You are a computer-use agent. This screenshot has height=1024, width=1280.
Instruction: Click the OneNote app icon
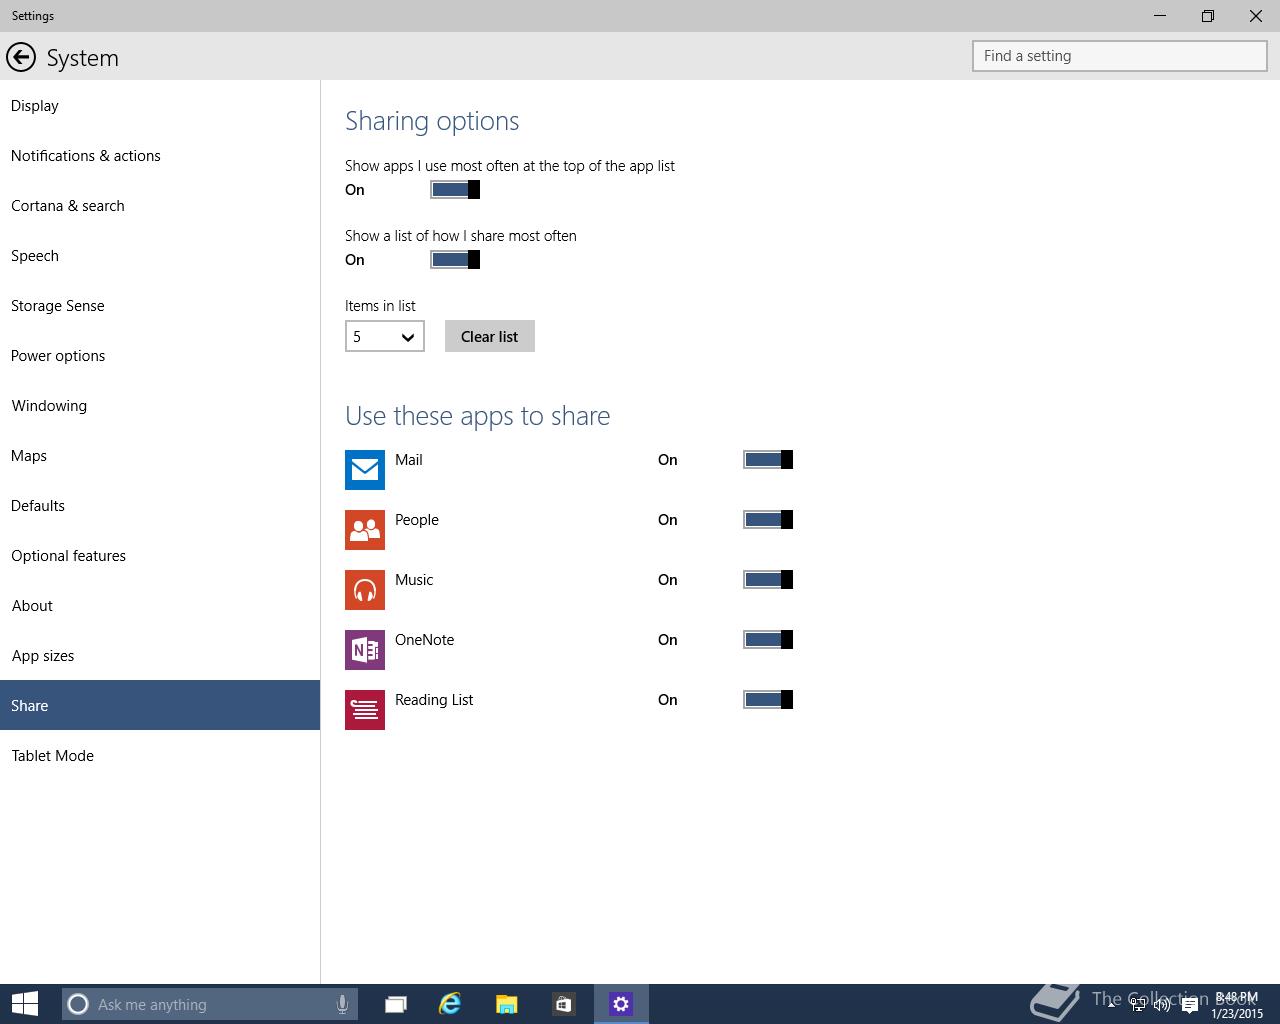(x=365, y=650)
